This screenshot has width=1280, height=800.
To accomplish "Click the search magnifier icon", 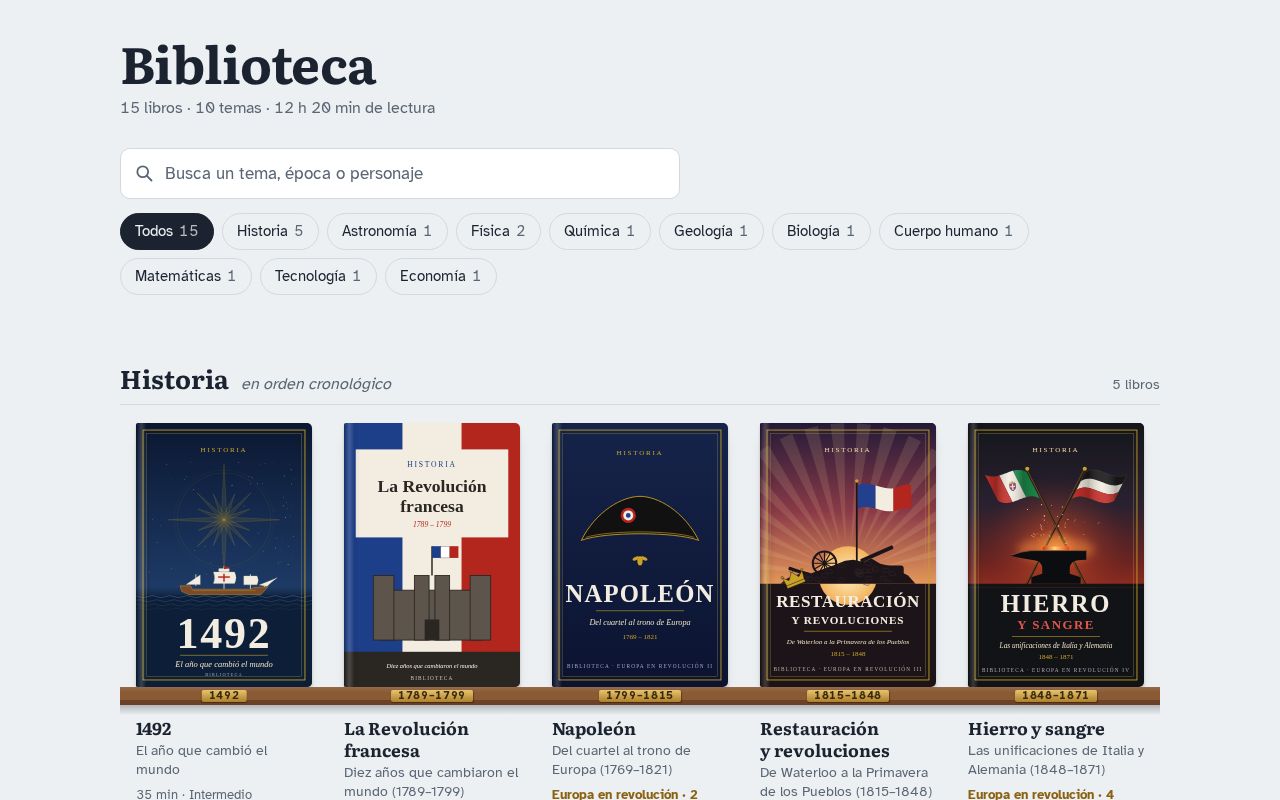I will tap(144, 174).
